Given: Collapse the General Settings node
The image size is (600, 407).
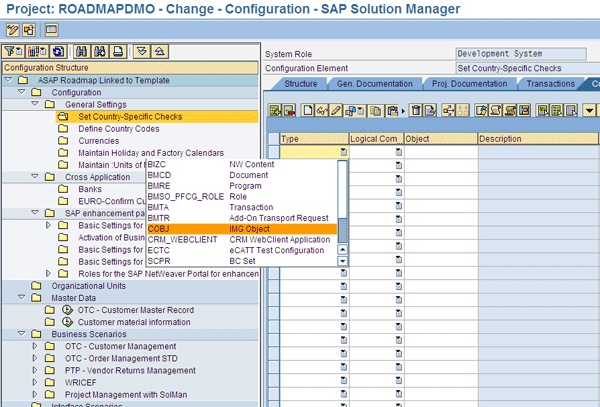Looking at the screenshot, I should coord(35,104).
